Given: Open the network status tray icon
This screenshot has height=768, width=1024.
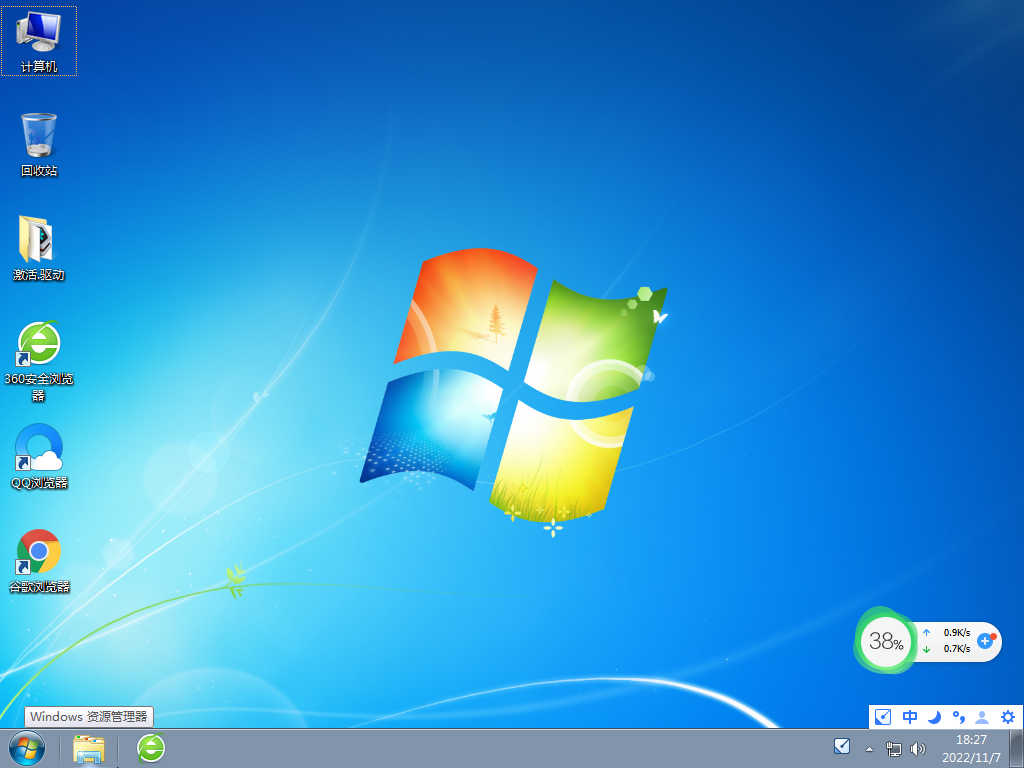Looking at the screenshot, I should click(x=894, y=748).
